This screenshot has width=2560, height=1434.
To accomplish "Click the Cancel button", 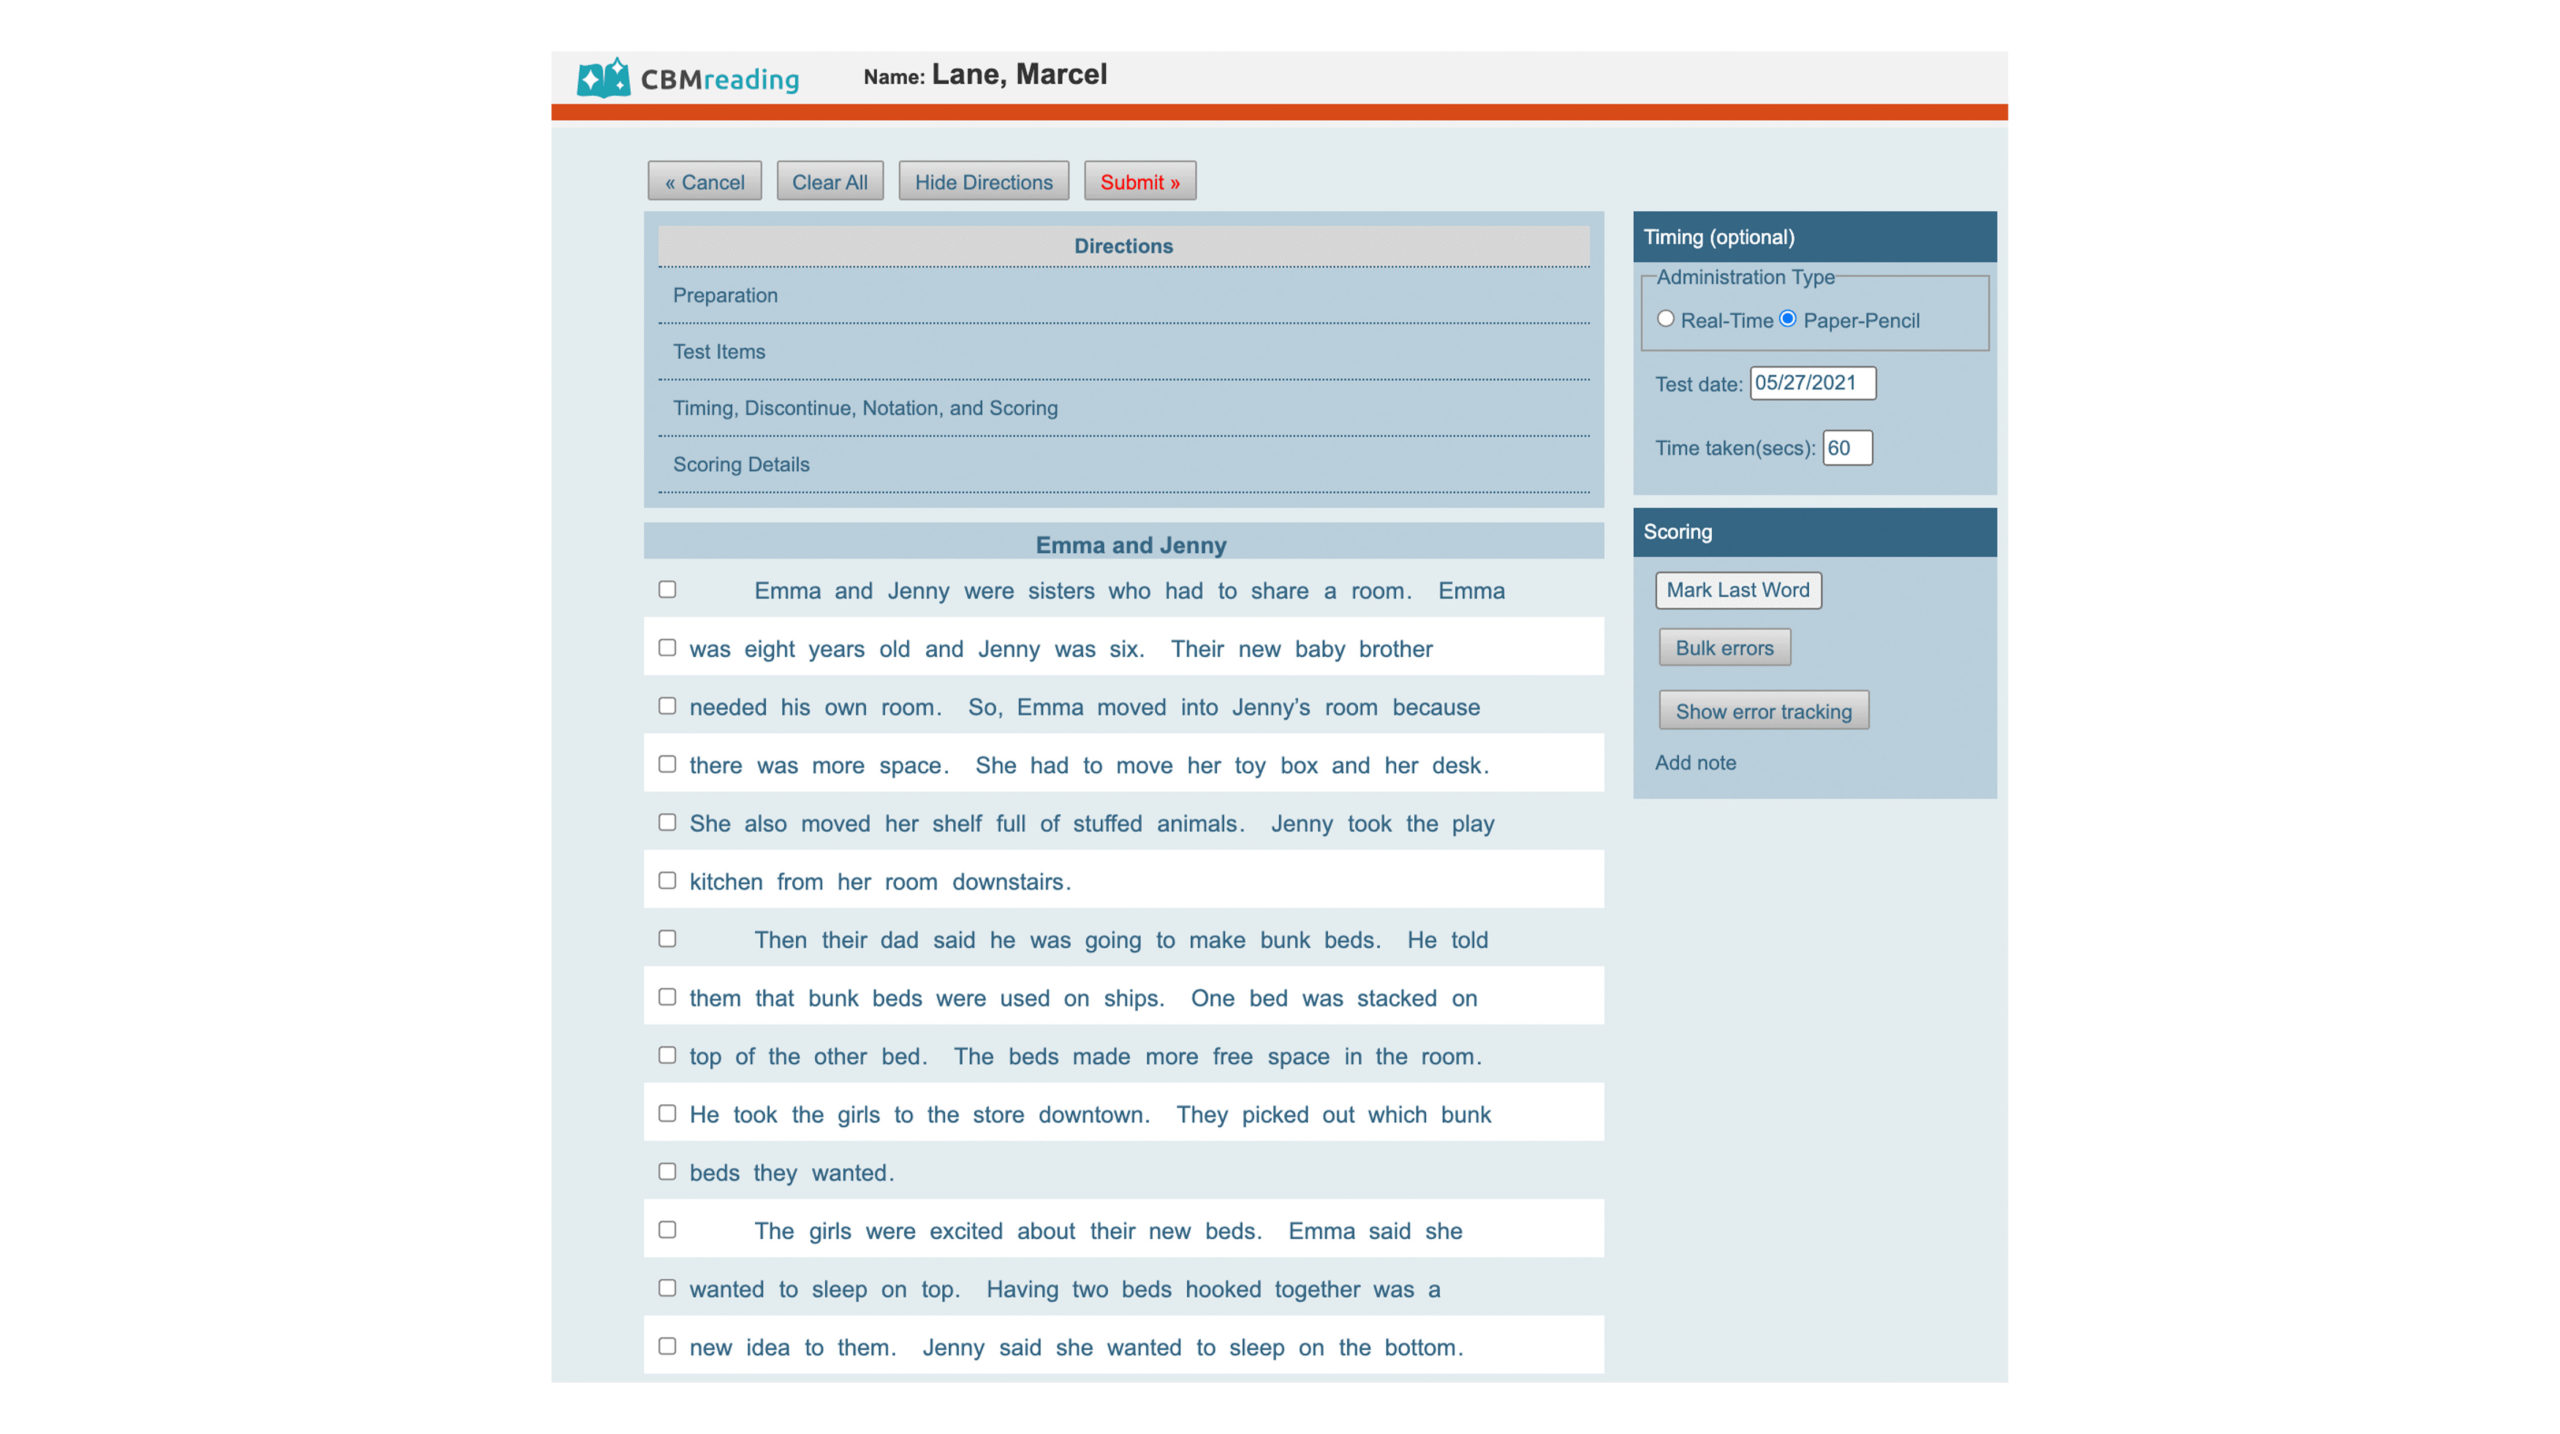I will [x=704, y=181].
